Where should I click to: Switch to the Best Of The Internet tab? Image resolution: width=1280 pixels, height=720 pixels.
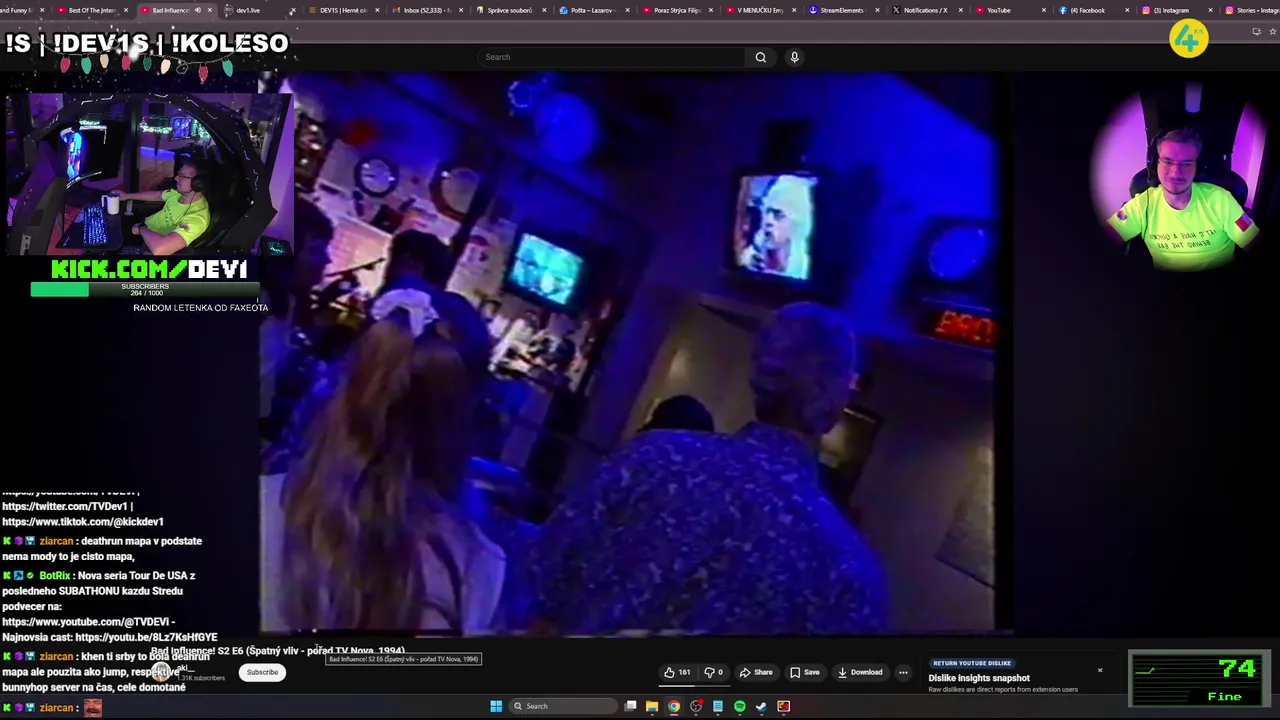[90, 10]
